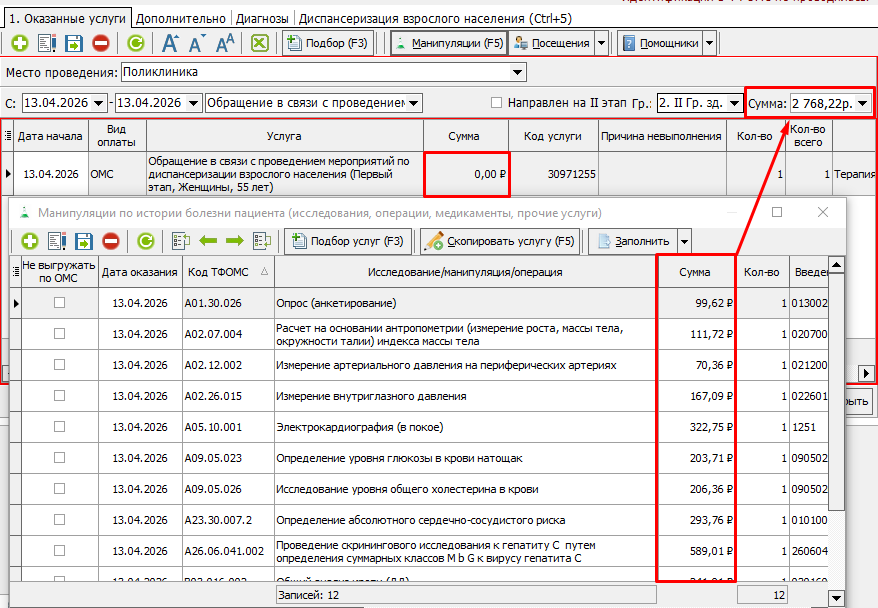878x608 pixels.
Task: Switch to the Диагнозы tab
Action: tap(264, 18)
